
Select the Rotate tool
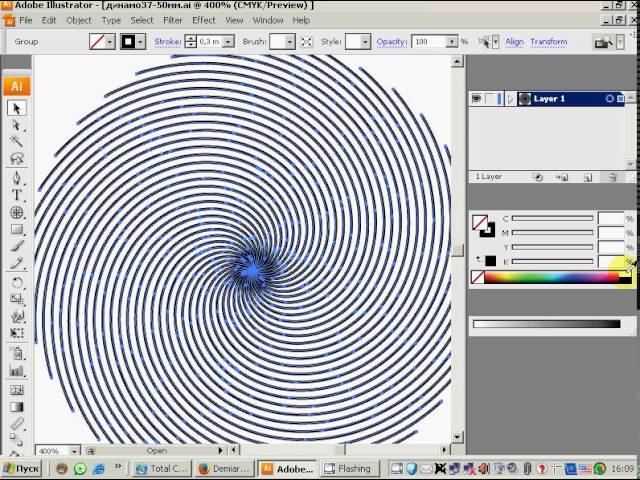pos(16,282)
